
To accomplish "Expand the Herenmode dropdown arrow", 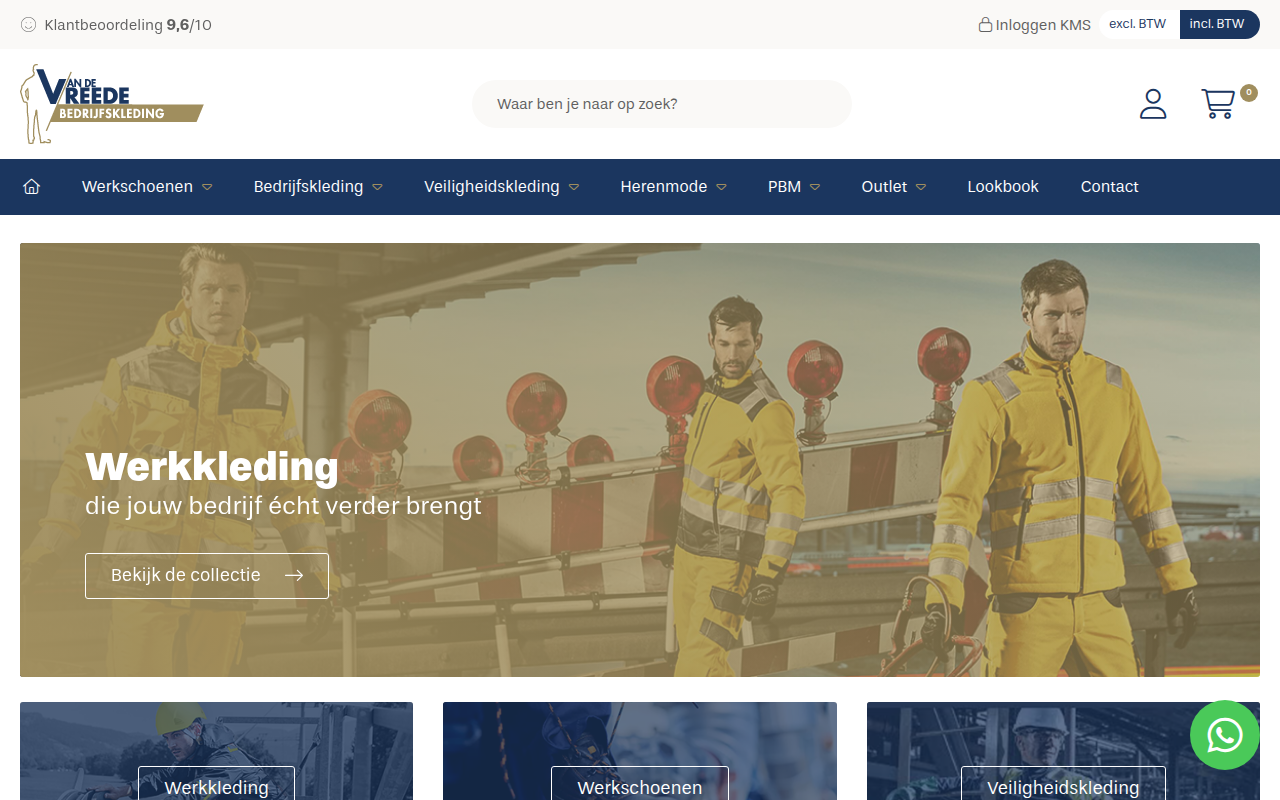I will click(x=721, y=187).
